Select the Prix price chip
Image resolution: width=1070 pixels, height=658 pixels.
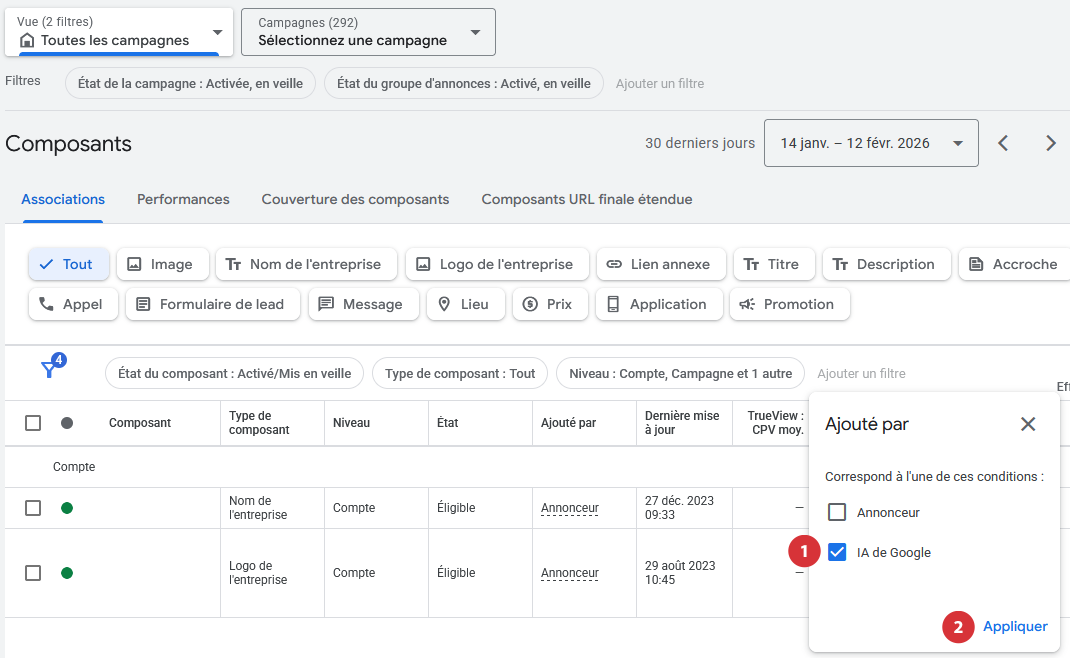[548, 304]
